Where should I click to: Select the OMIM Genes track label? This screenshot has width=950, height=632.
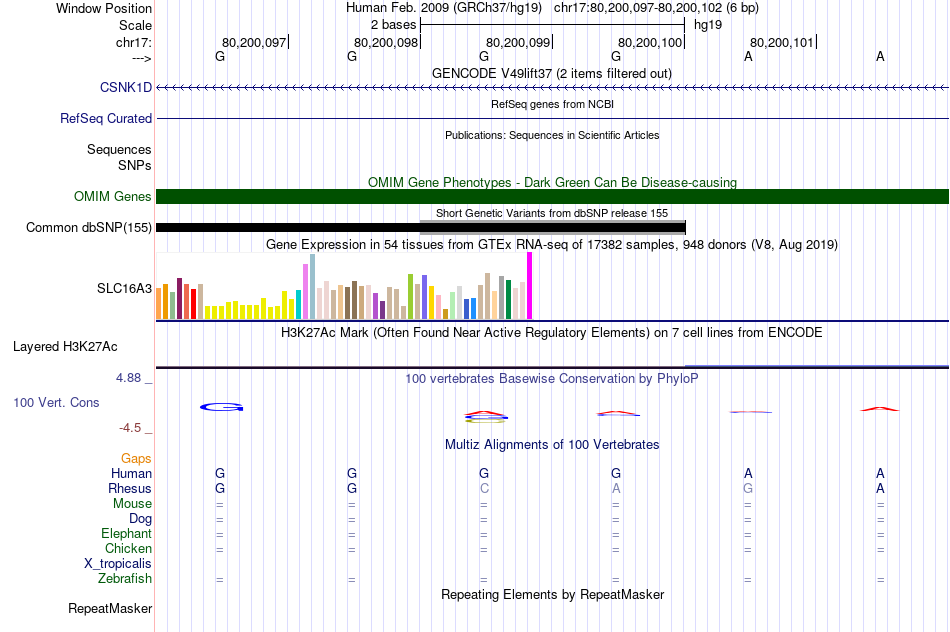pos(112,196)
